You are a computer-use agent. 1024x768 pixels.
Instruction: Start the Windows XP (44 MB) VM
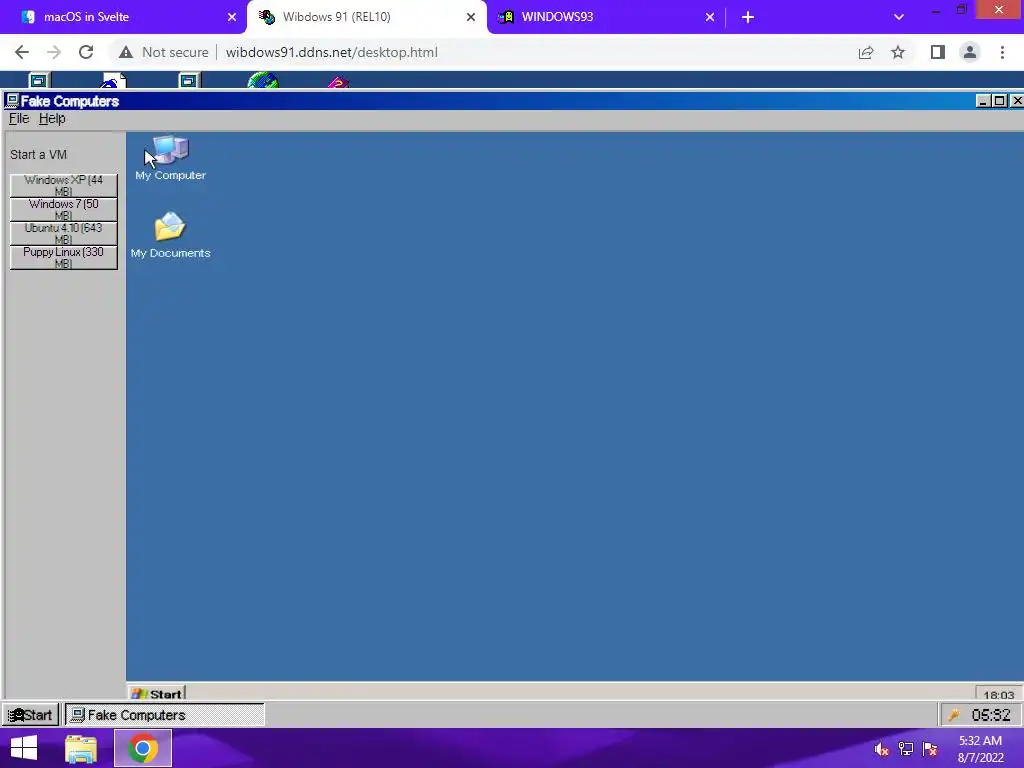point(63,185)
